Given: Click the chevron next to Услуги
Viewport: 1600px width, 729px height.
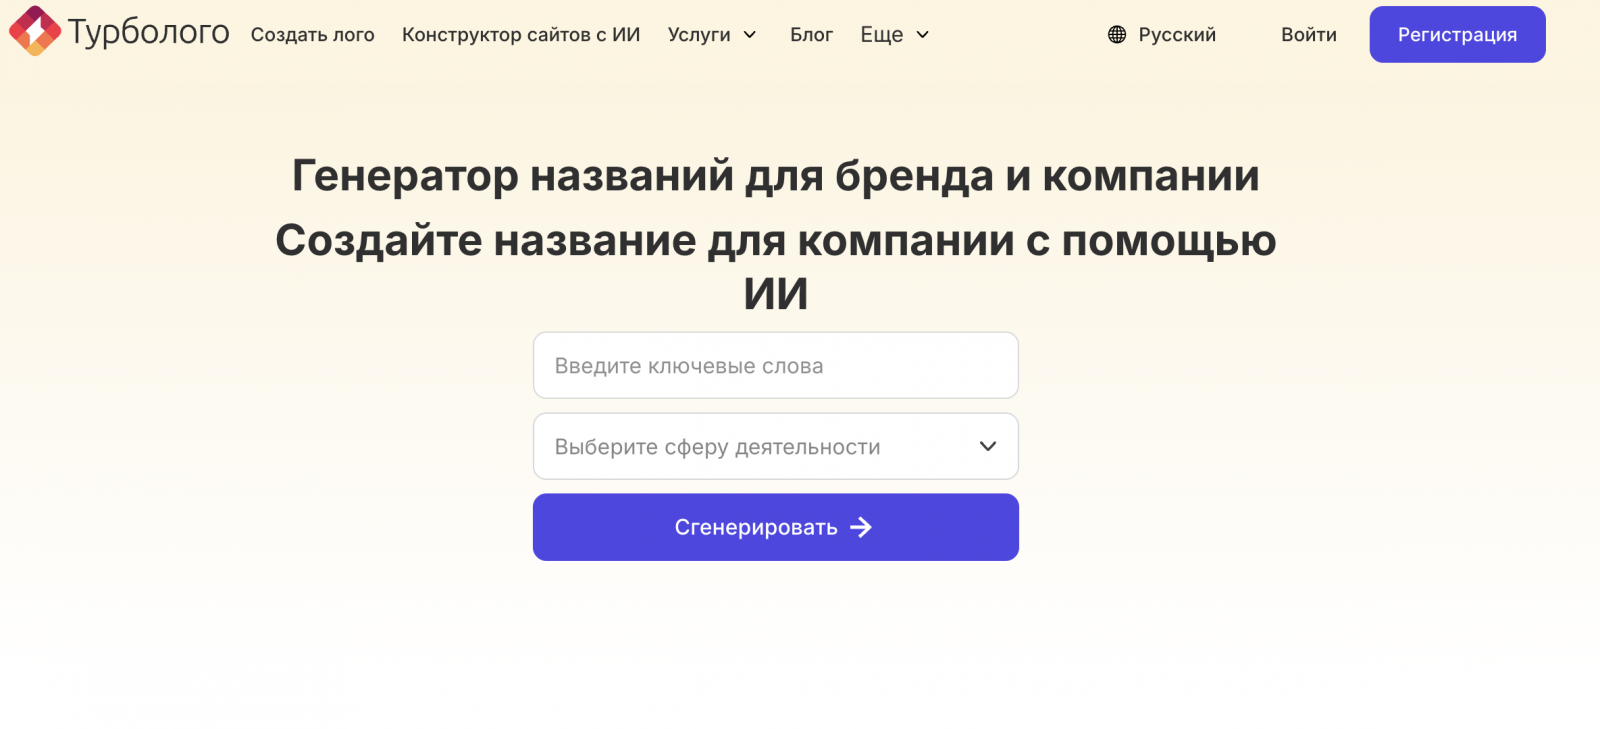Looking at the screenshot, I should pos(748,34).
